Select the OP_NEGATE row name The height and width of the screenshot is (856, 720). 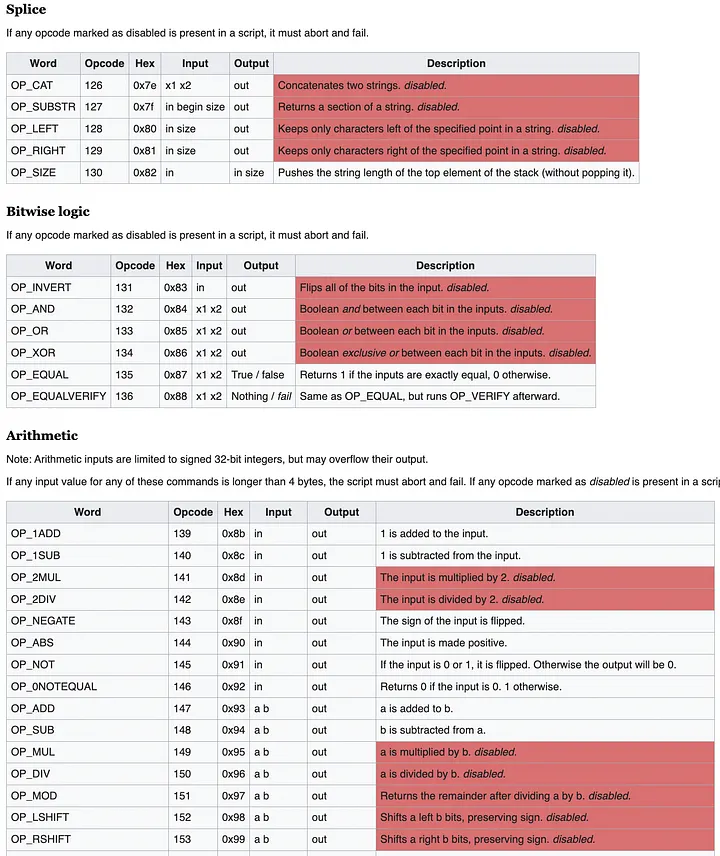(43, 621)
